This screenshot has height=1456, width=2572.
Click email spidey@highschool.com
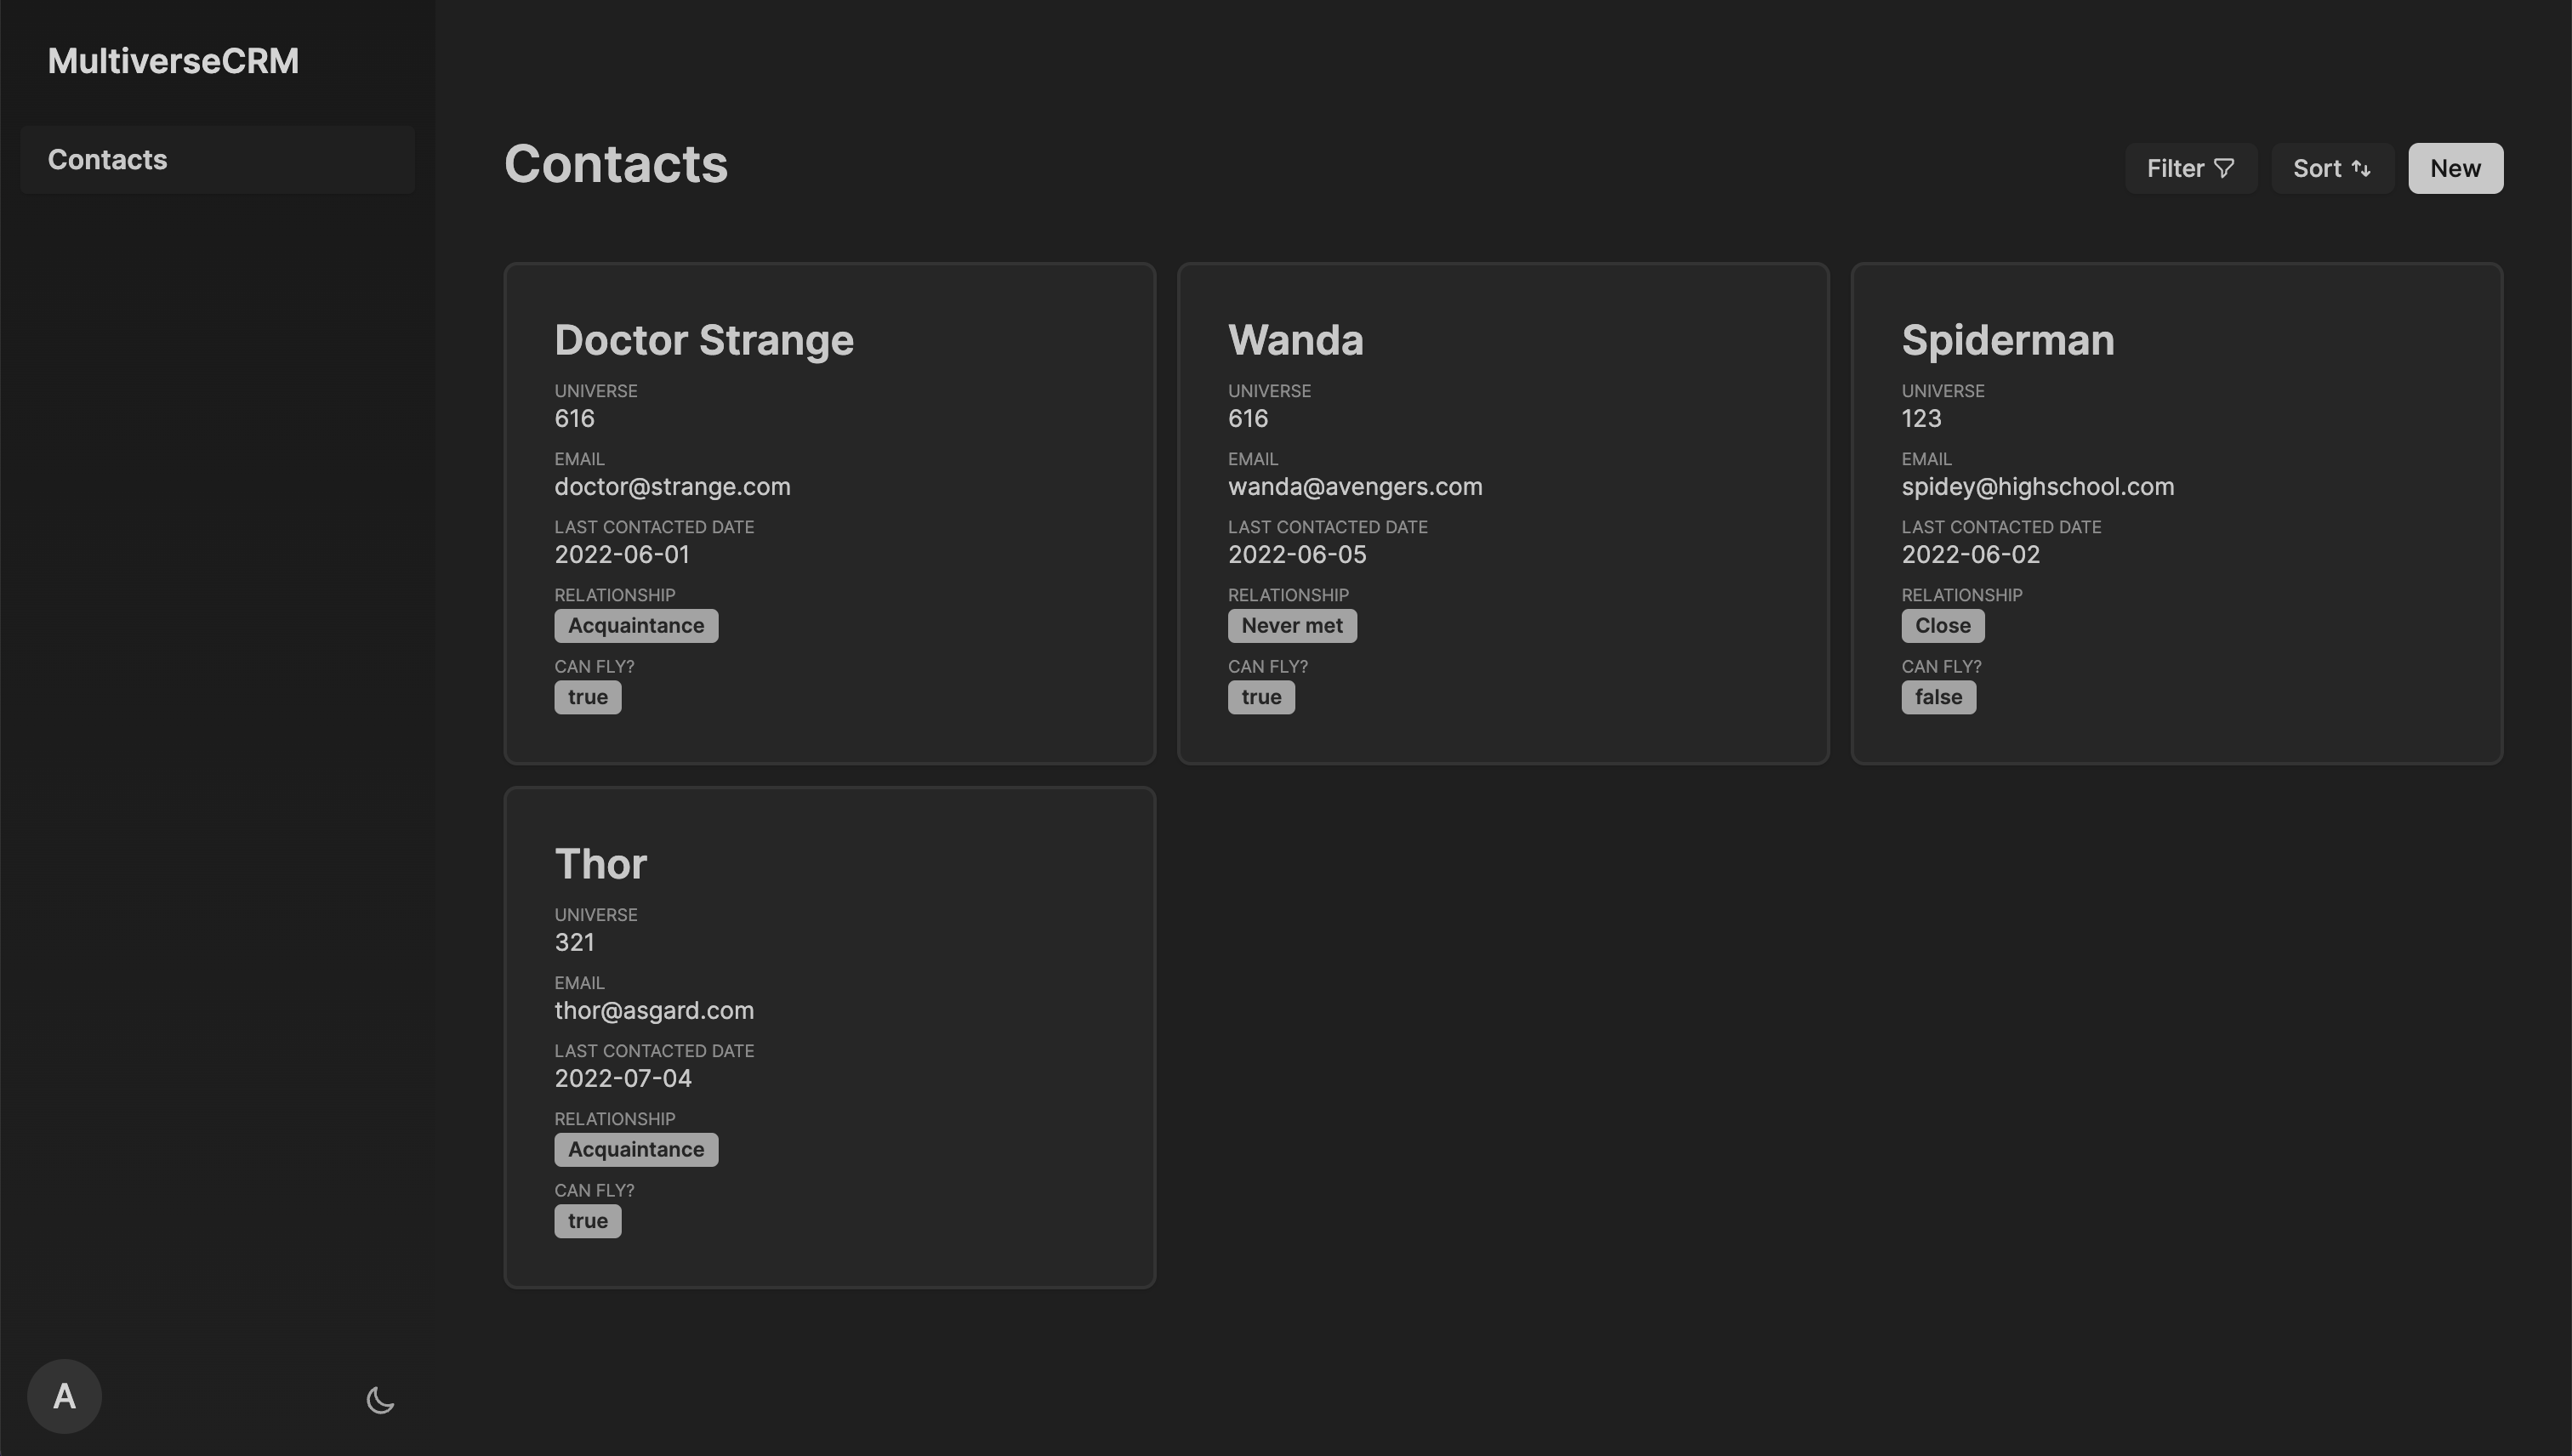(x=2038, y=487)
